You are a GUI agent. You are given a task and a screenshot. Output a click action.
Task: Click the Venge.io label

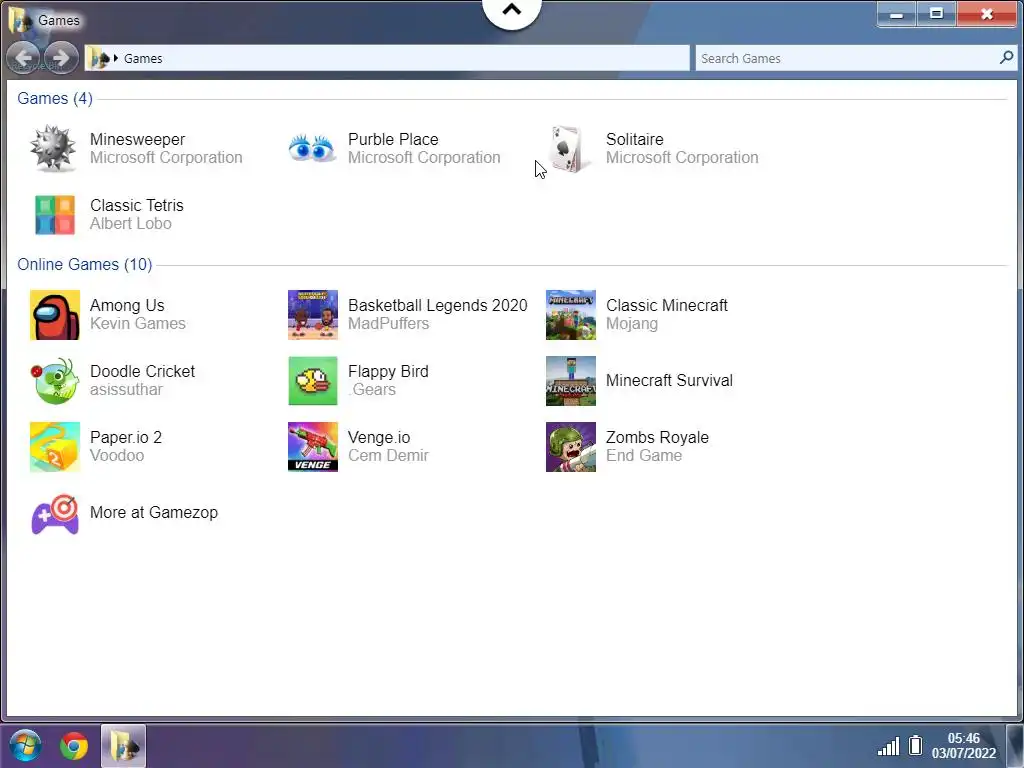click(379, 437)
